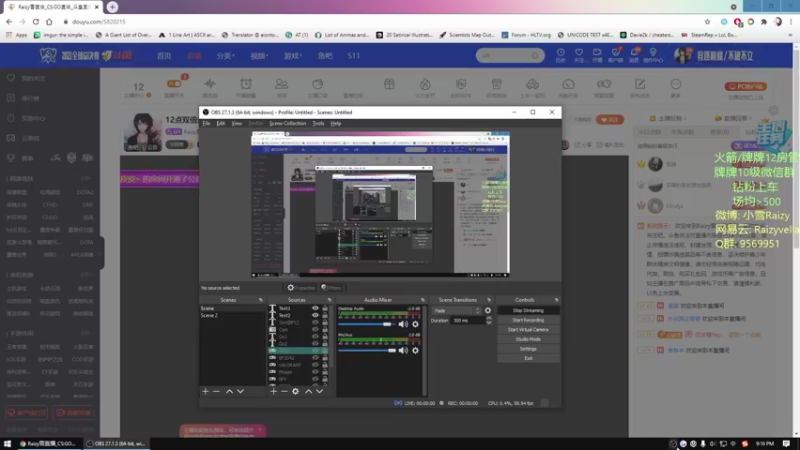Open transition properties gear next to Fade
Image resolution: width=800 pixels, height=450 pixels.
point(488,310)
